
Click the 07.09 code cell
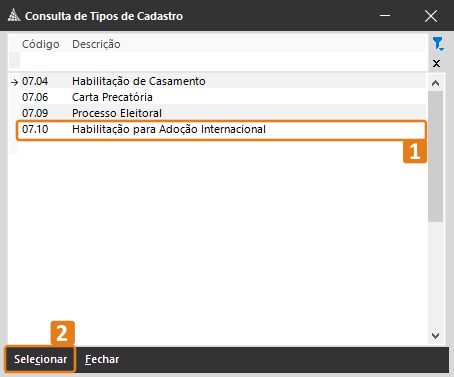click(x=35, y=113)
